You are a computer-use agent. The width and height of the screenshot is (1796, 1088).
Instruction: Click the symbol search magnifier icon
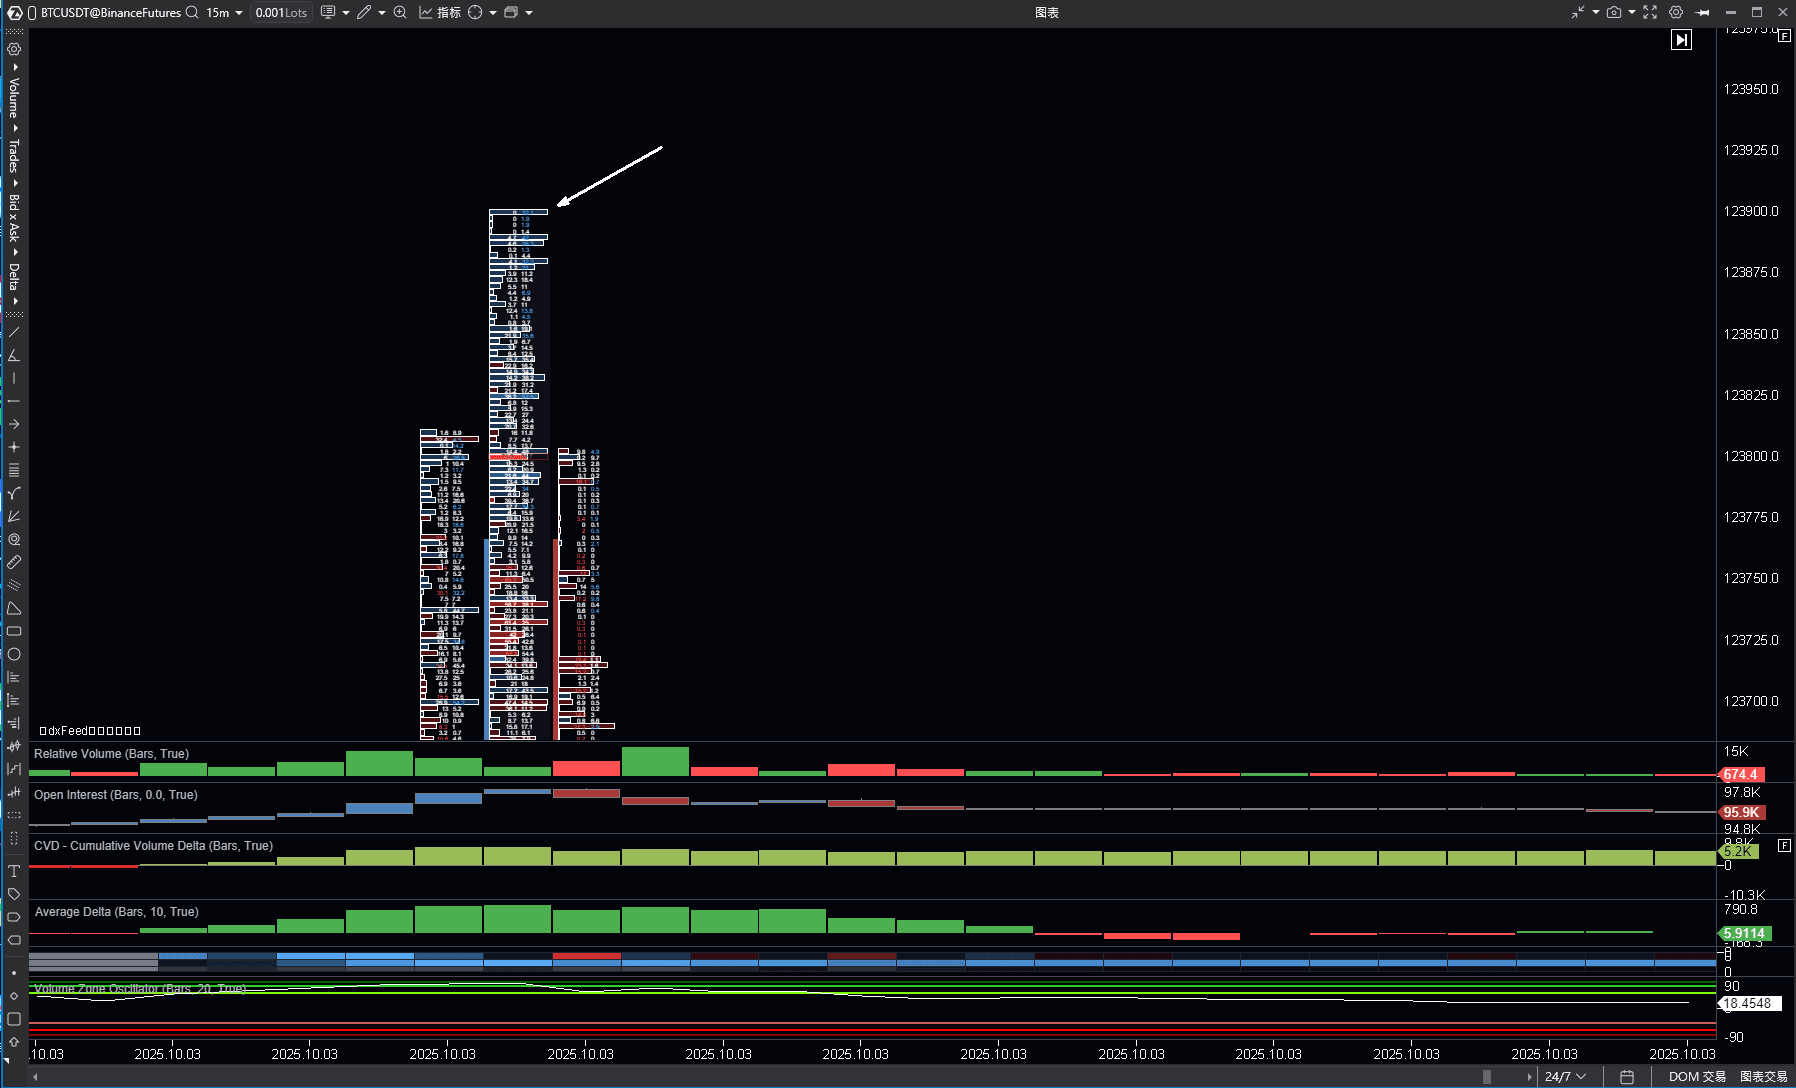192,13
